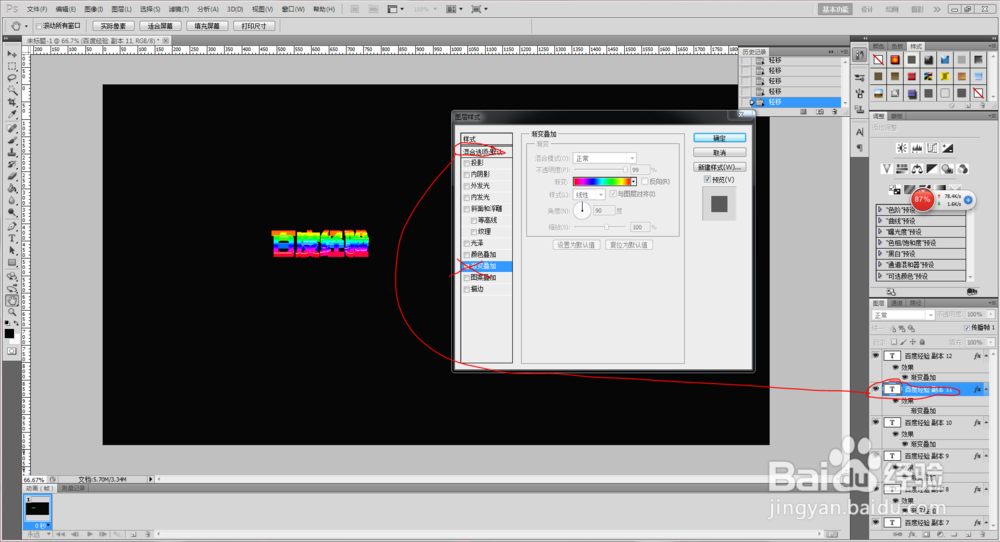Switch to the 通道 channels tab
Viewport: 1000px width, 542px height.
tap(897, 303)
